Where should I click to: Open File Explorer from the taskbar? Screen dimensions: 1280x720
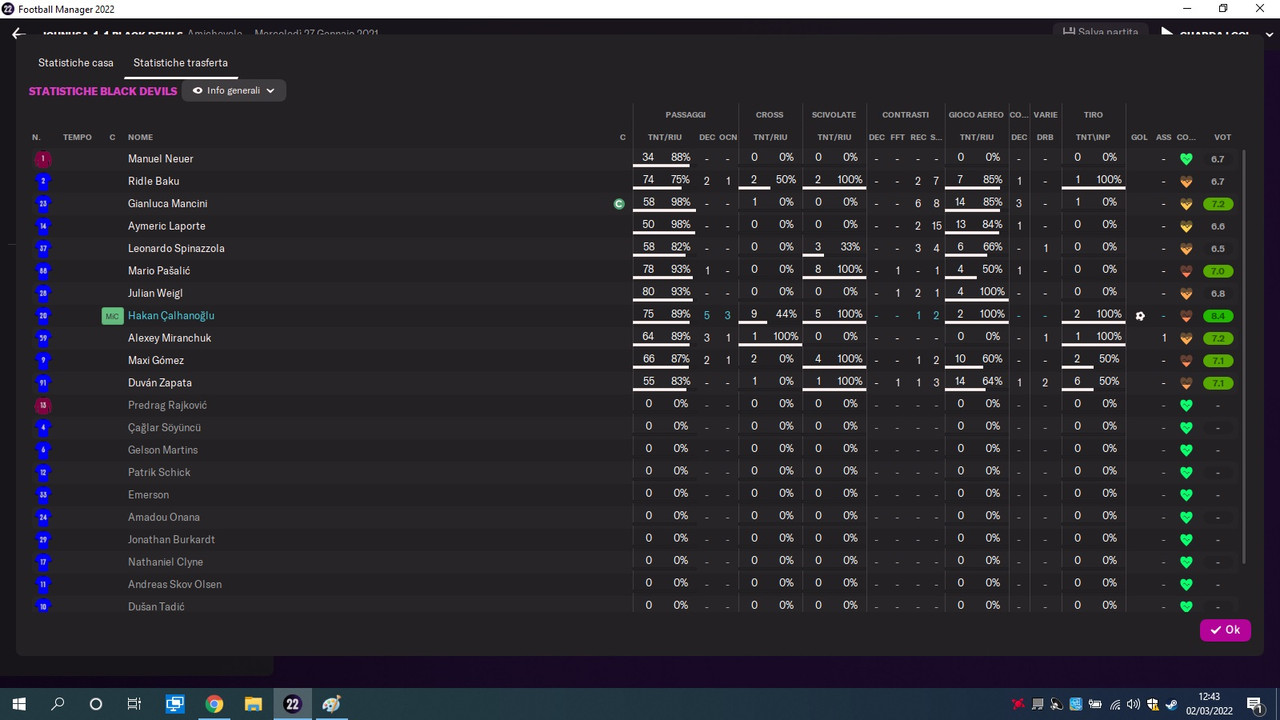(253, 704)
